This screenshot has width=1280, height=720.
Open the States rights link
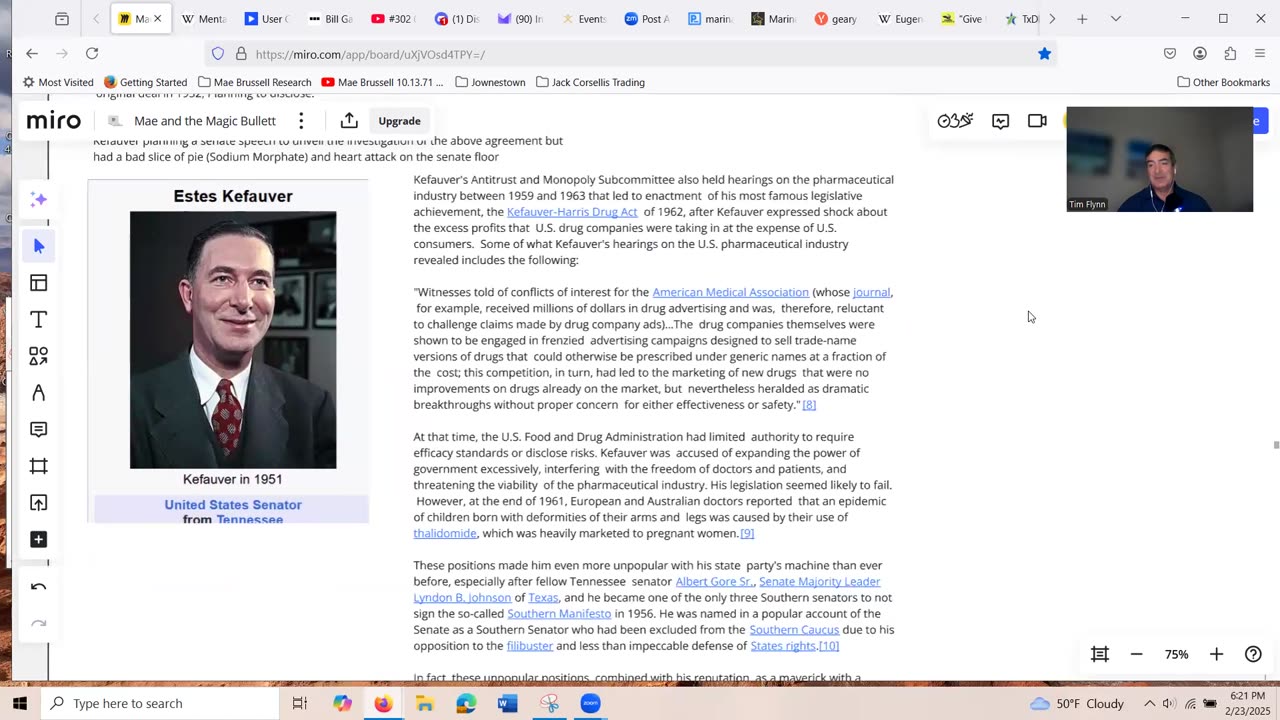pos(783,645)
